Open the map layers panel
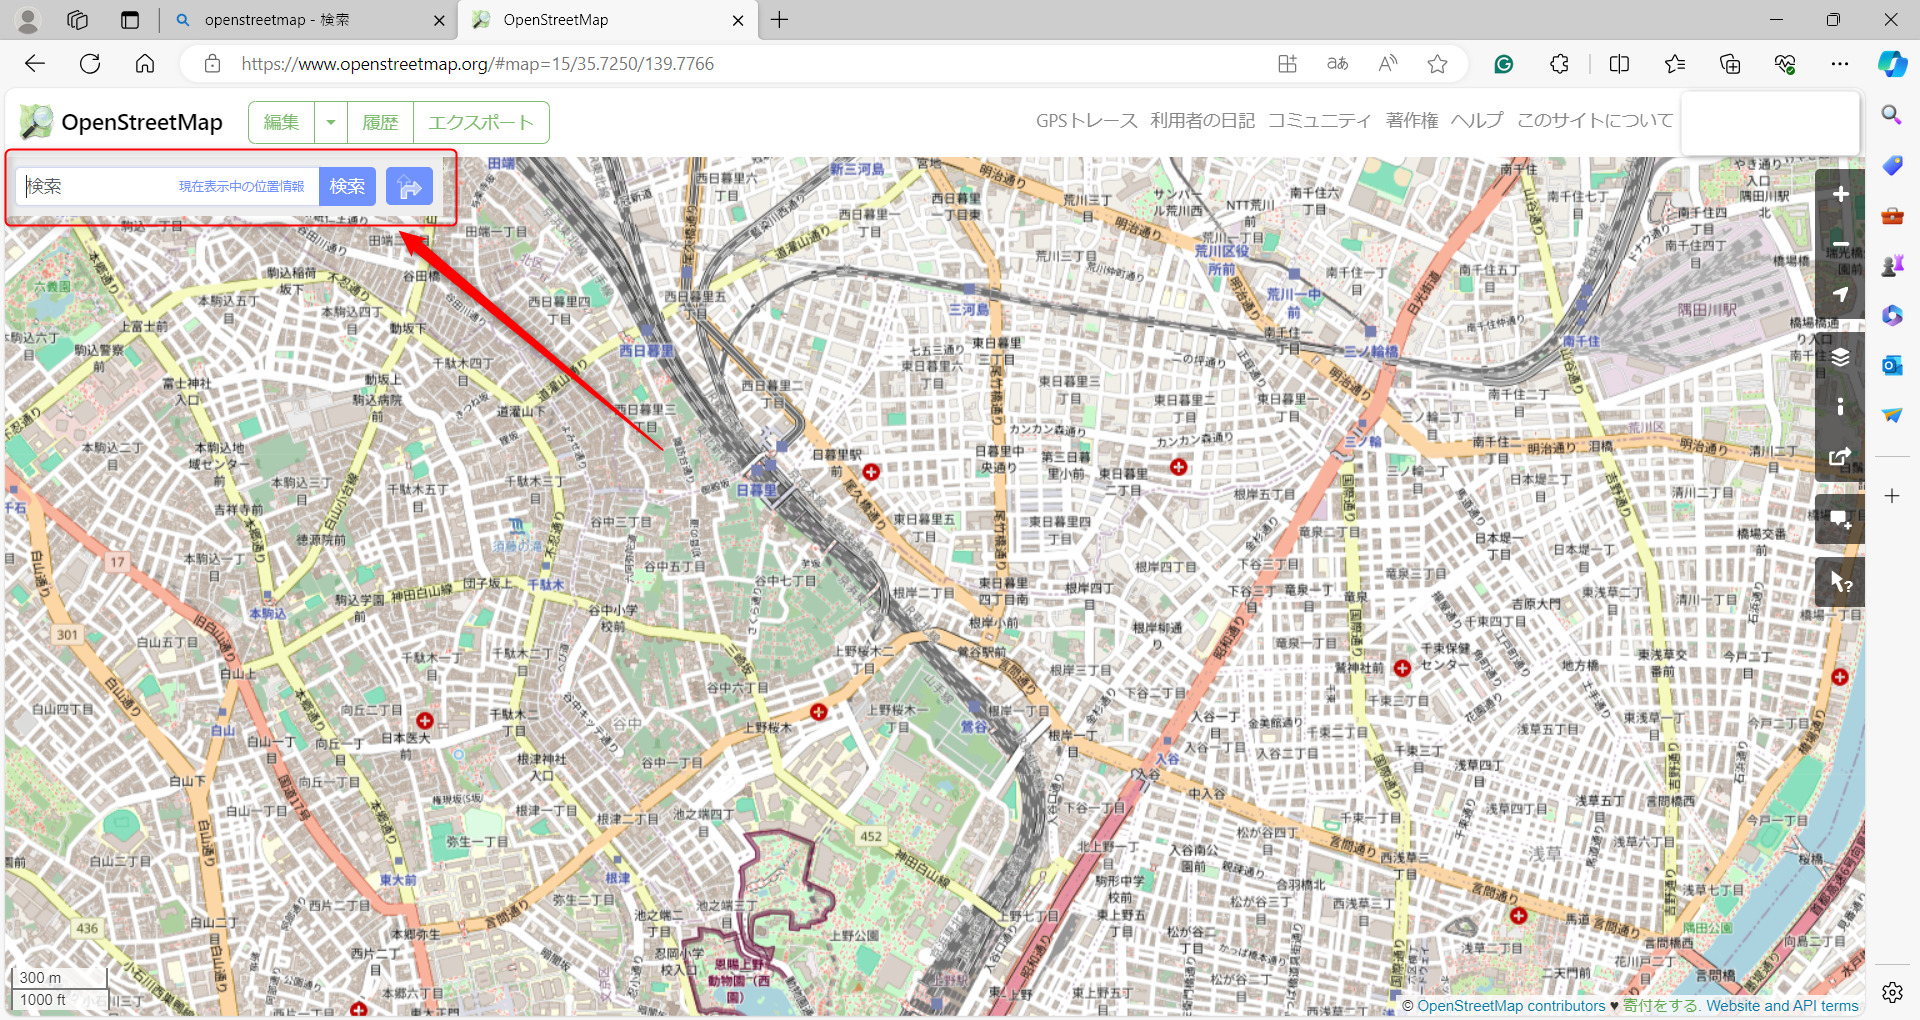 coord(1840,357)
